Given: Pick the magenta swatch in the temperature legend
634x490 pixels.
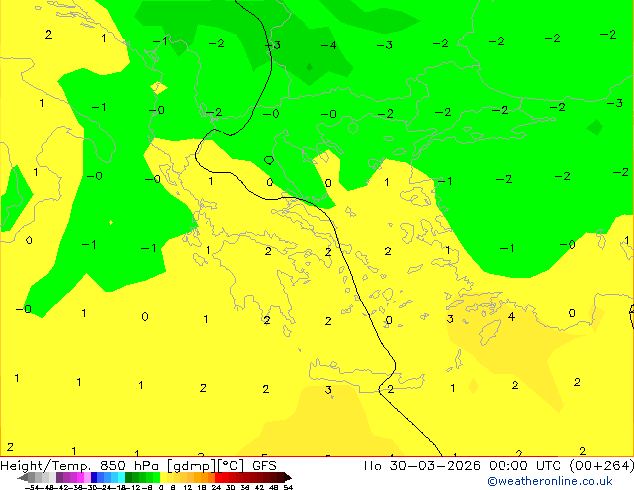Looking at the screenshot, I should 80,477.
